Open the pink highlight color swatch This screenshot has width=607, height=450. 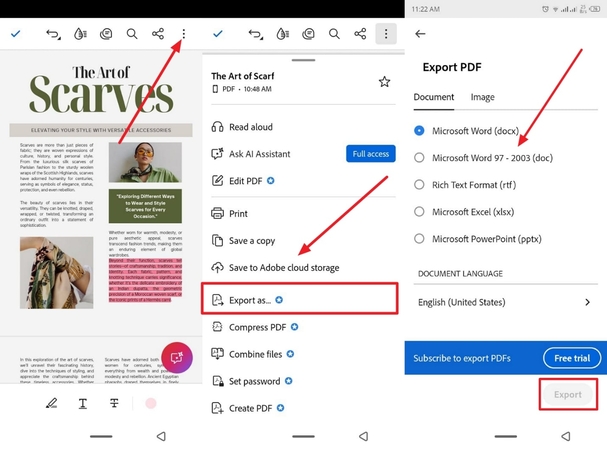click(151, 404)
